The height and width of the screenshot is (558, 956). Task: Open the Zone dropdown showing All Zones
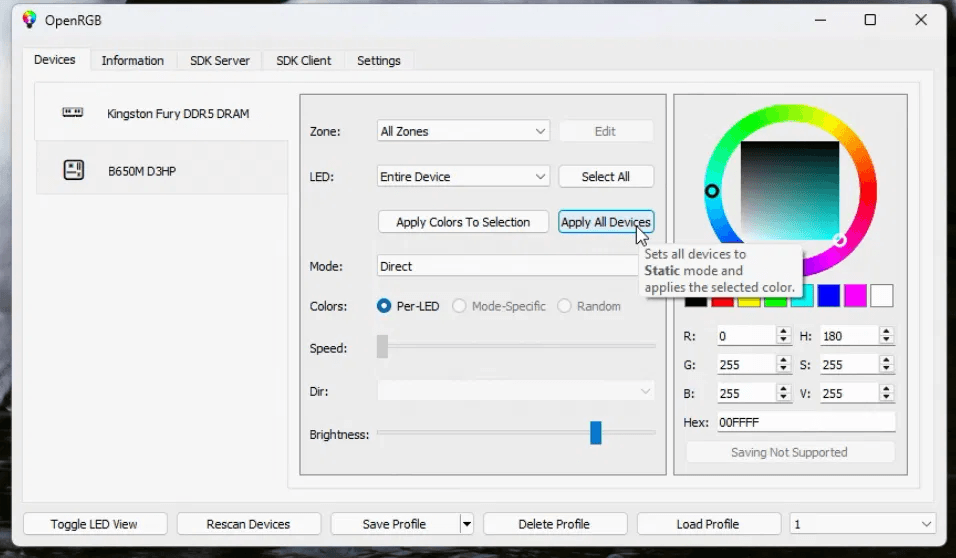click(463, 131)
